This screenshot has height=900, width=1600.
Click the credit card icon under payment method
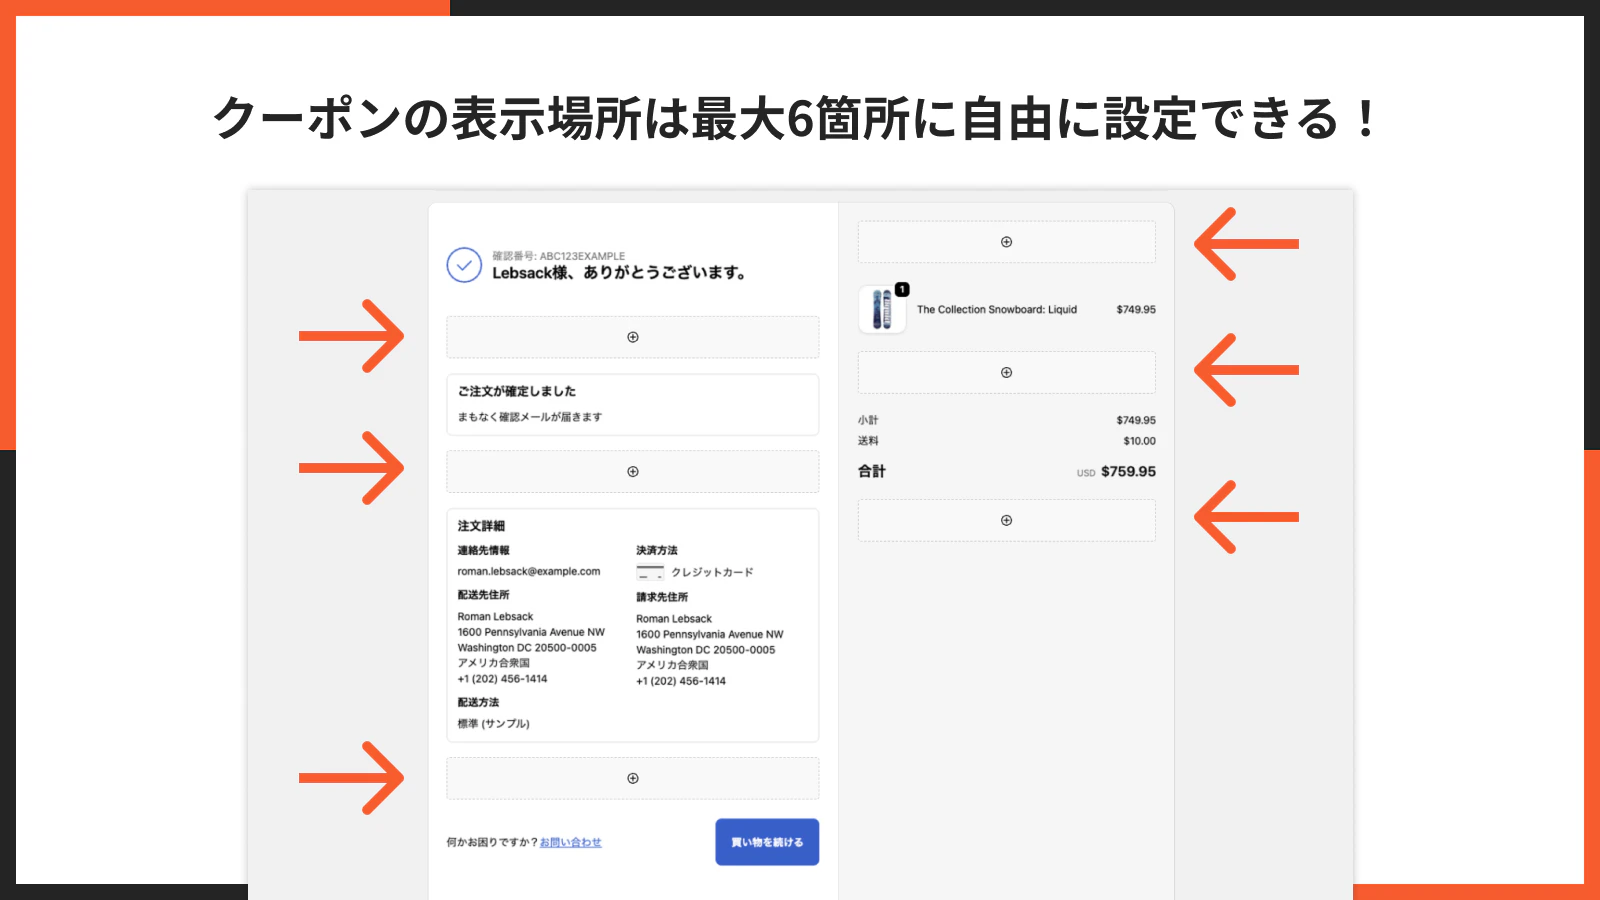pyautogui.click(x=650, y=572)
